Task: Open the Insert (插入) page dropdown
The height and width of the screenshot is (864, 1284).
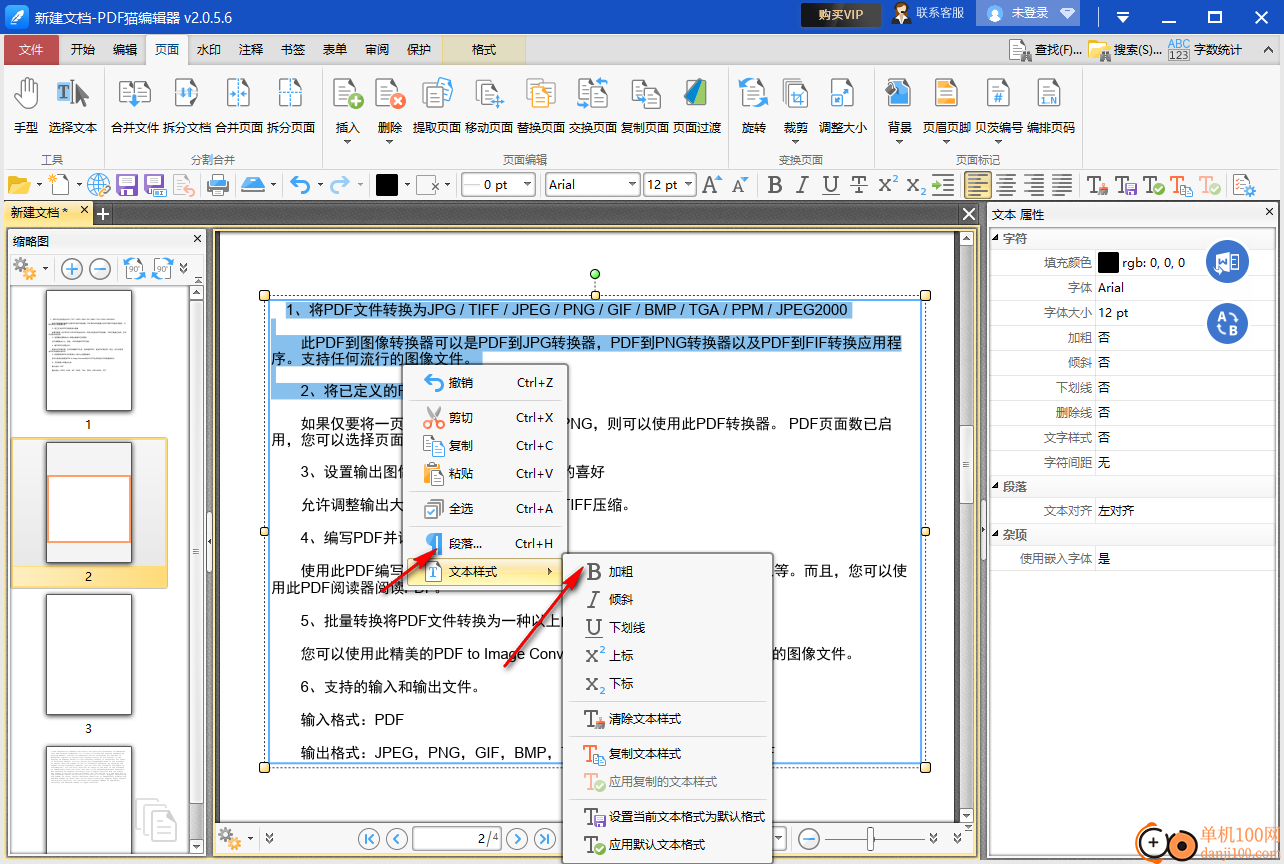Action: pyautogui.click(x=347, y=142)
